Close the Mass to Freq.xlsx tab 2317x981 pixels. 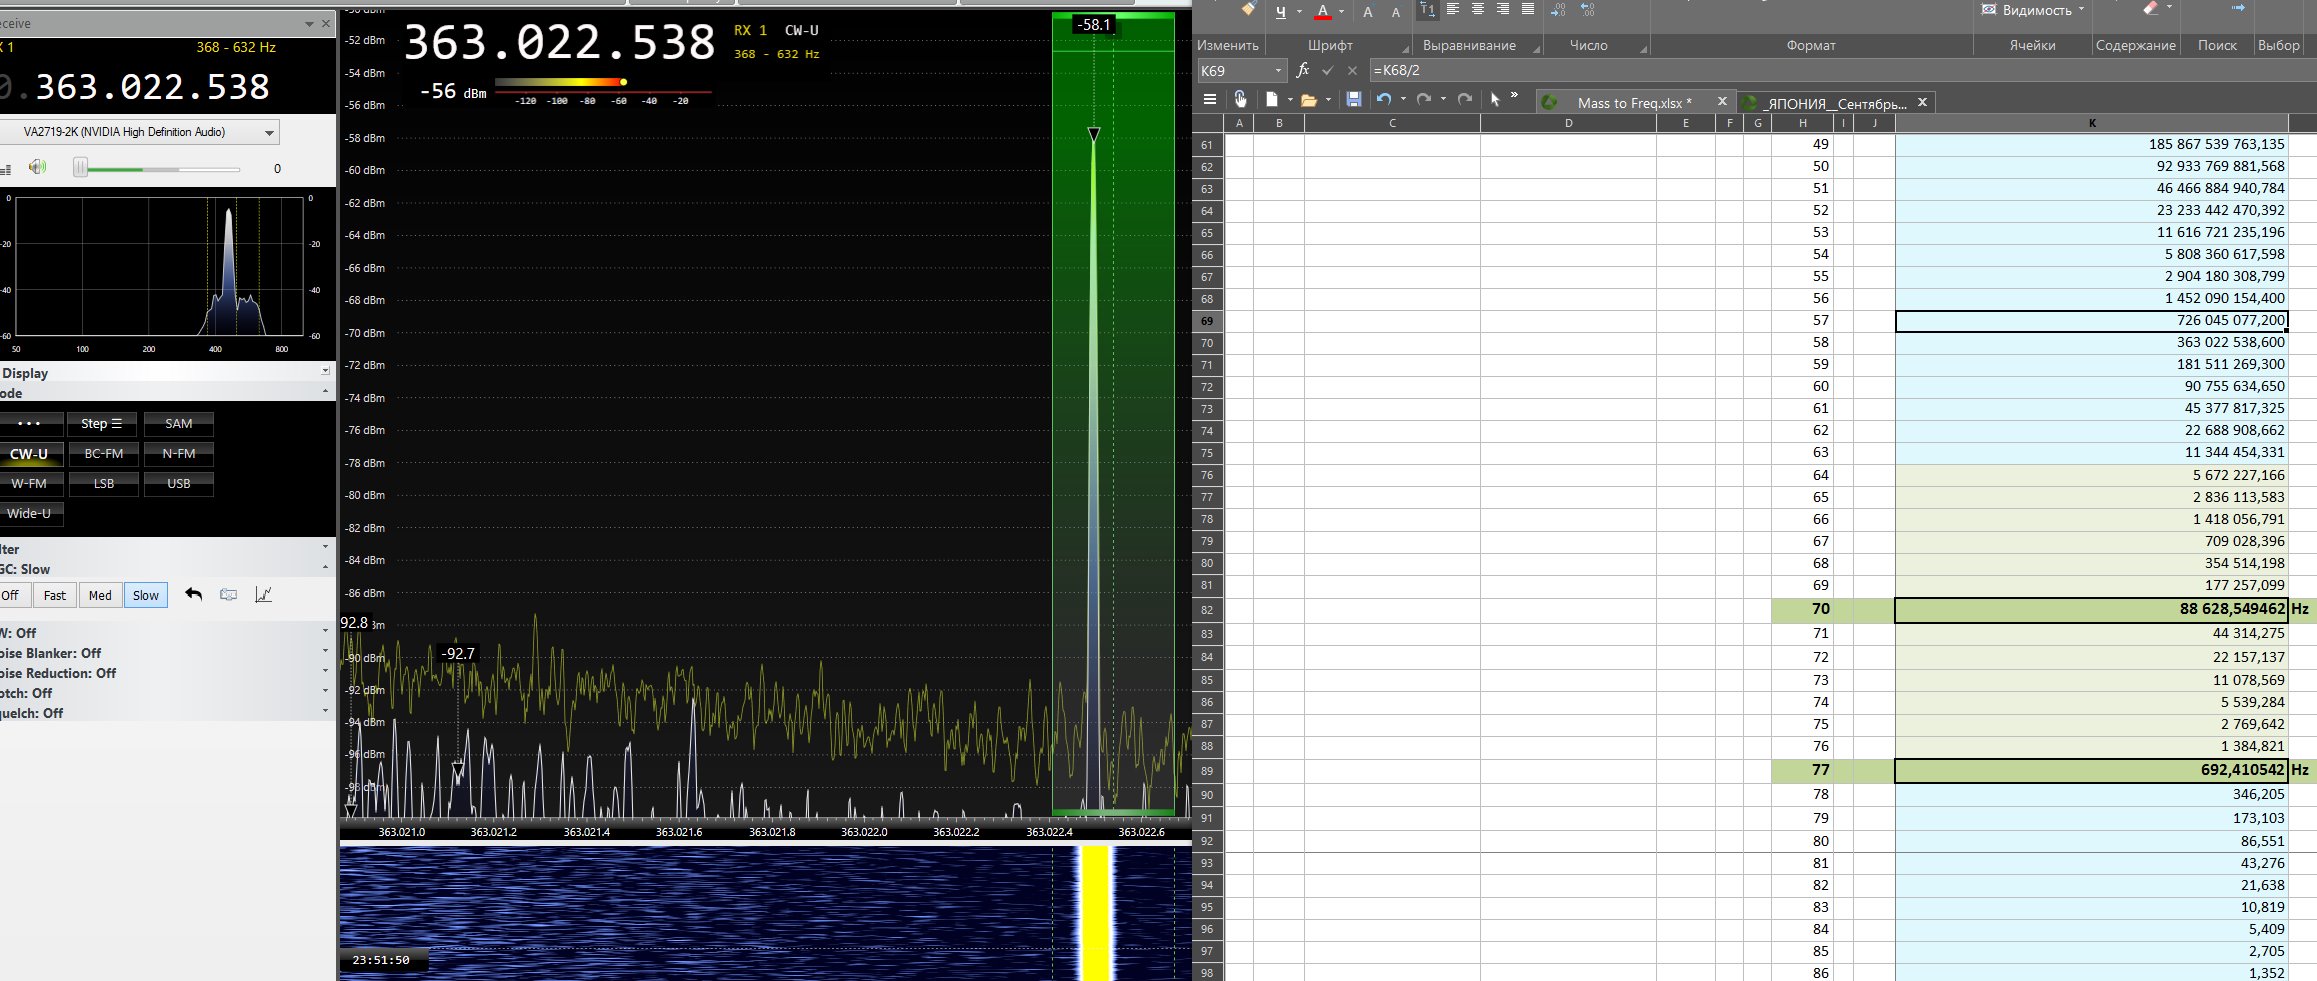tap(1721, 101)
